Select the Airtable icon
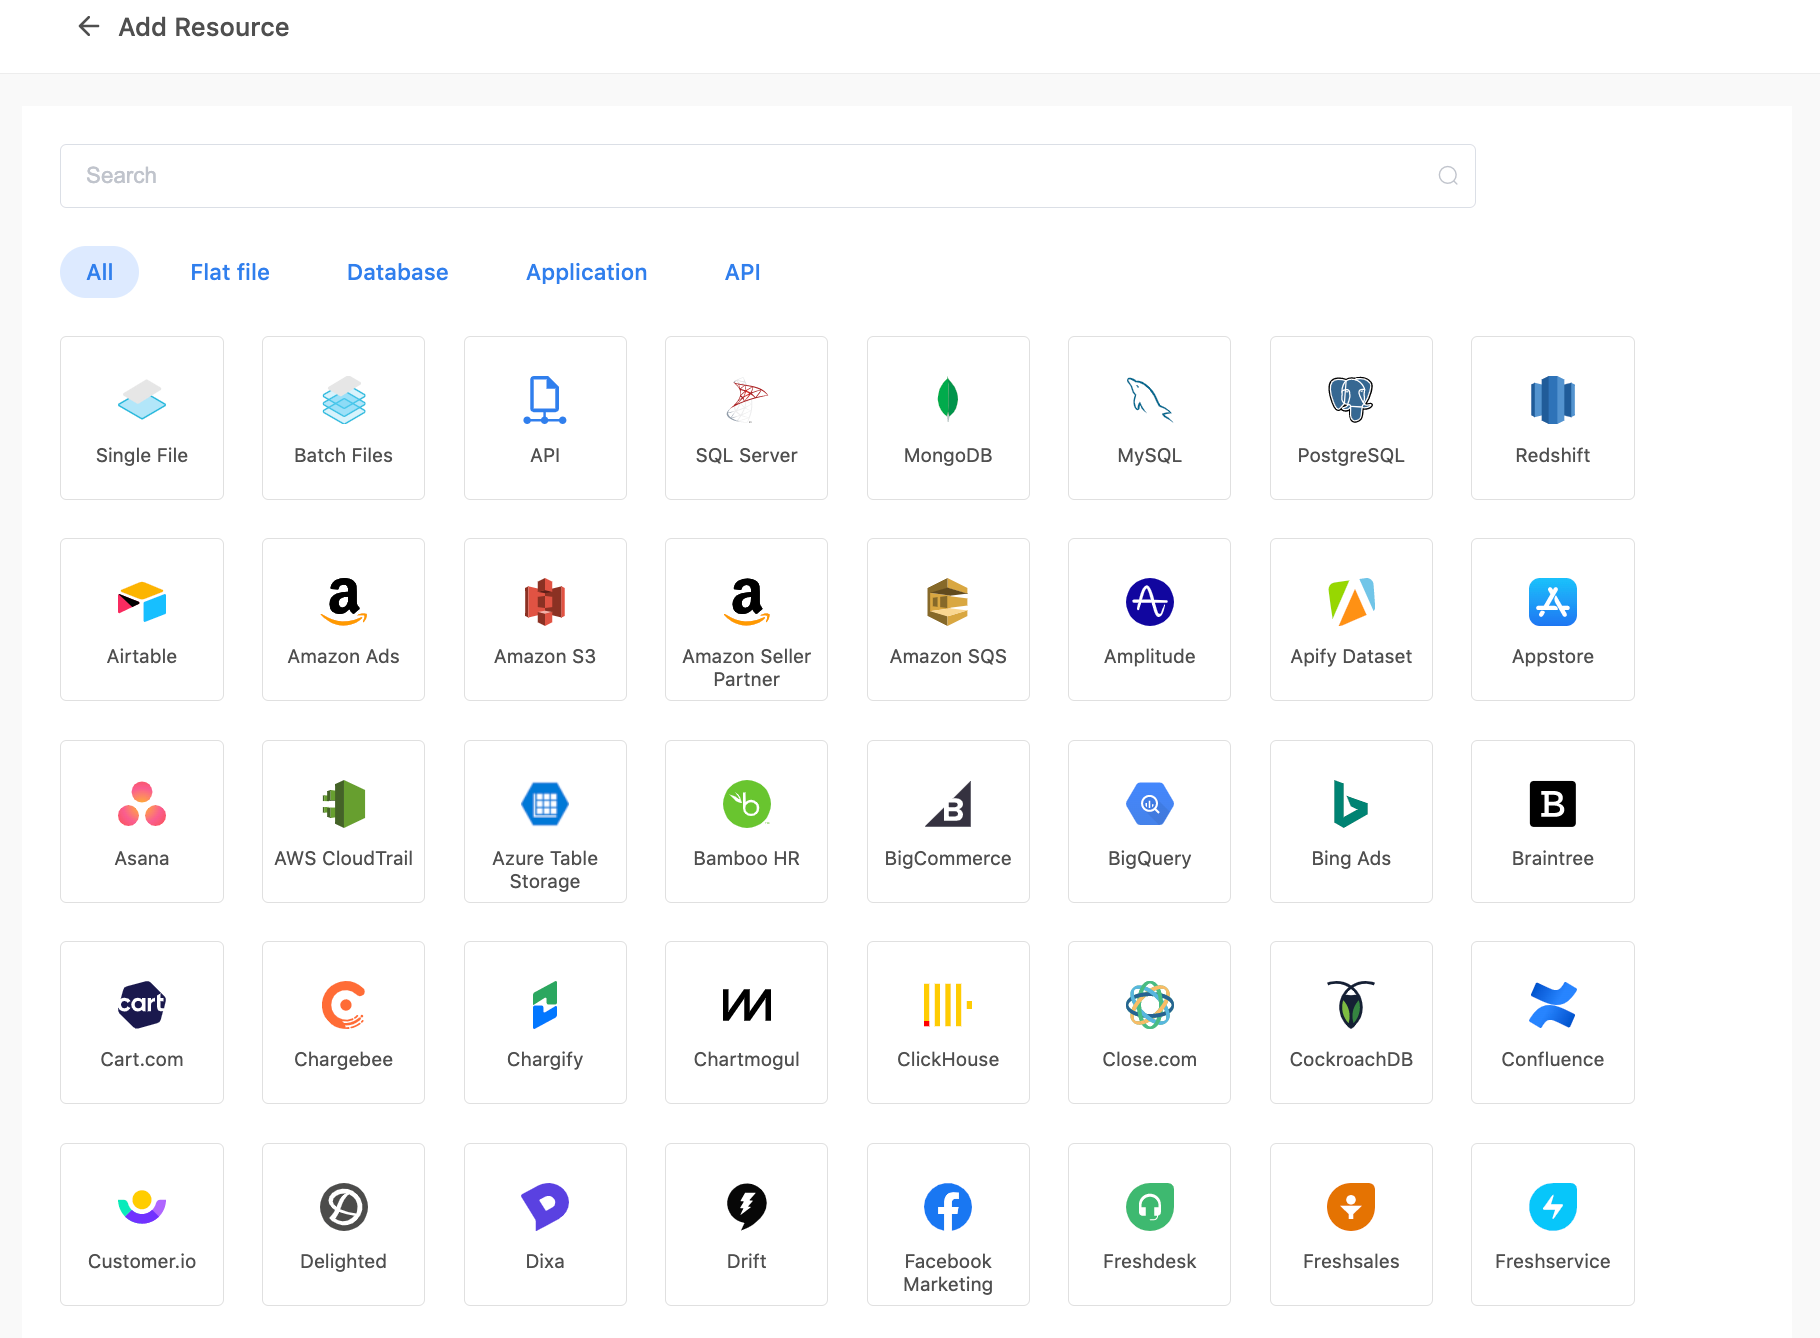1820x1338 pixels. click(x=142, y=602)
